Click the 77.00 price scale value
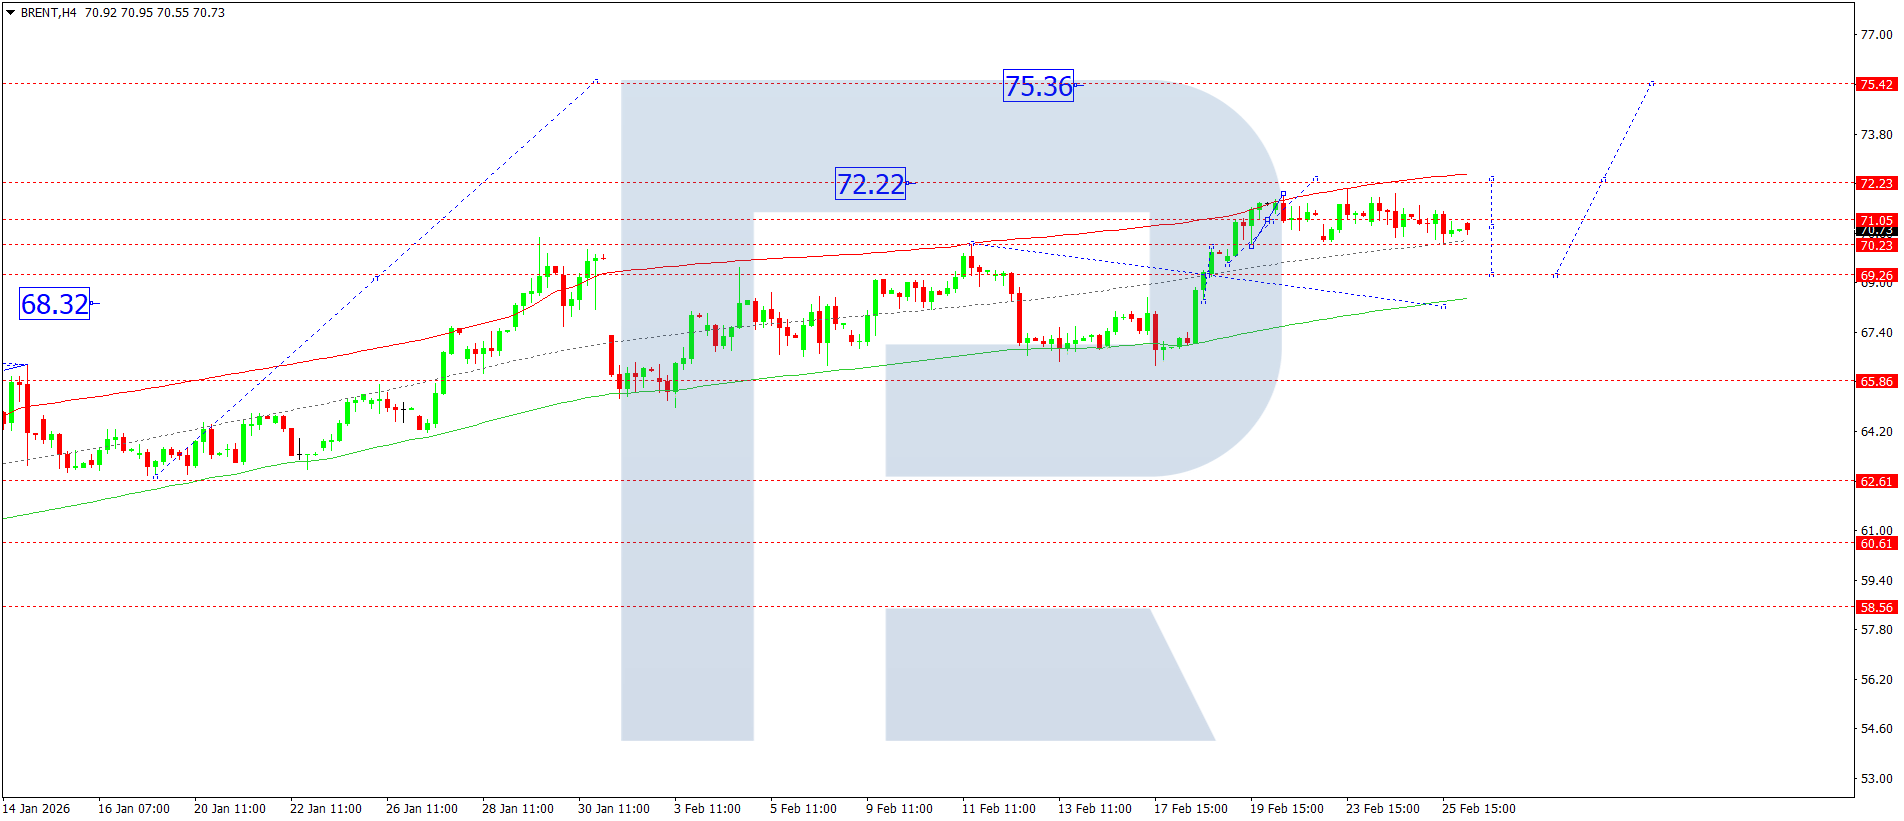 1876,35
